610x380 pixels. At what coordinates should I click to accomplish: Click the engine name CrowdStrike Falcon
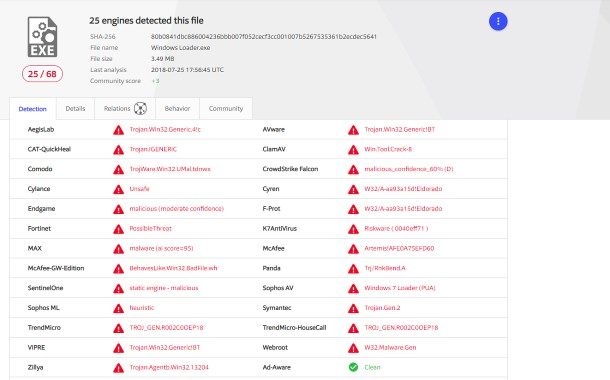pos(290,169)
